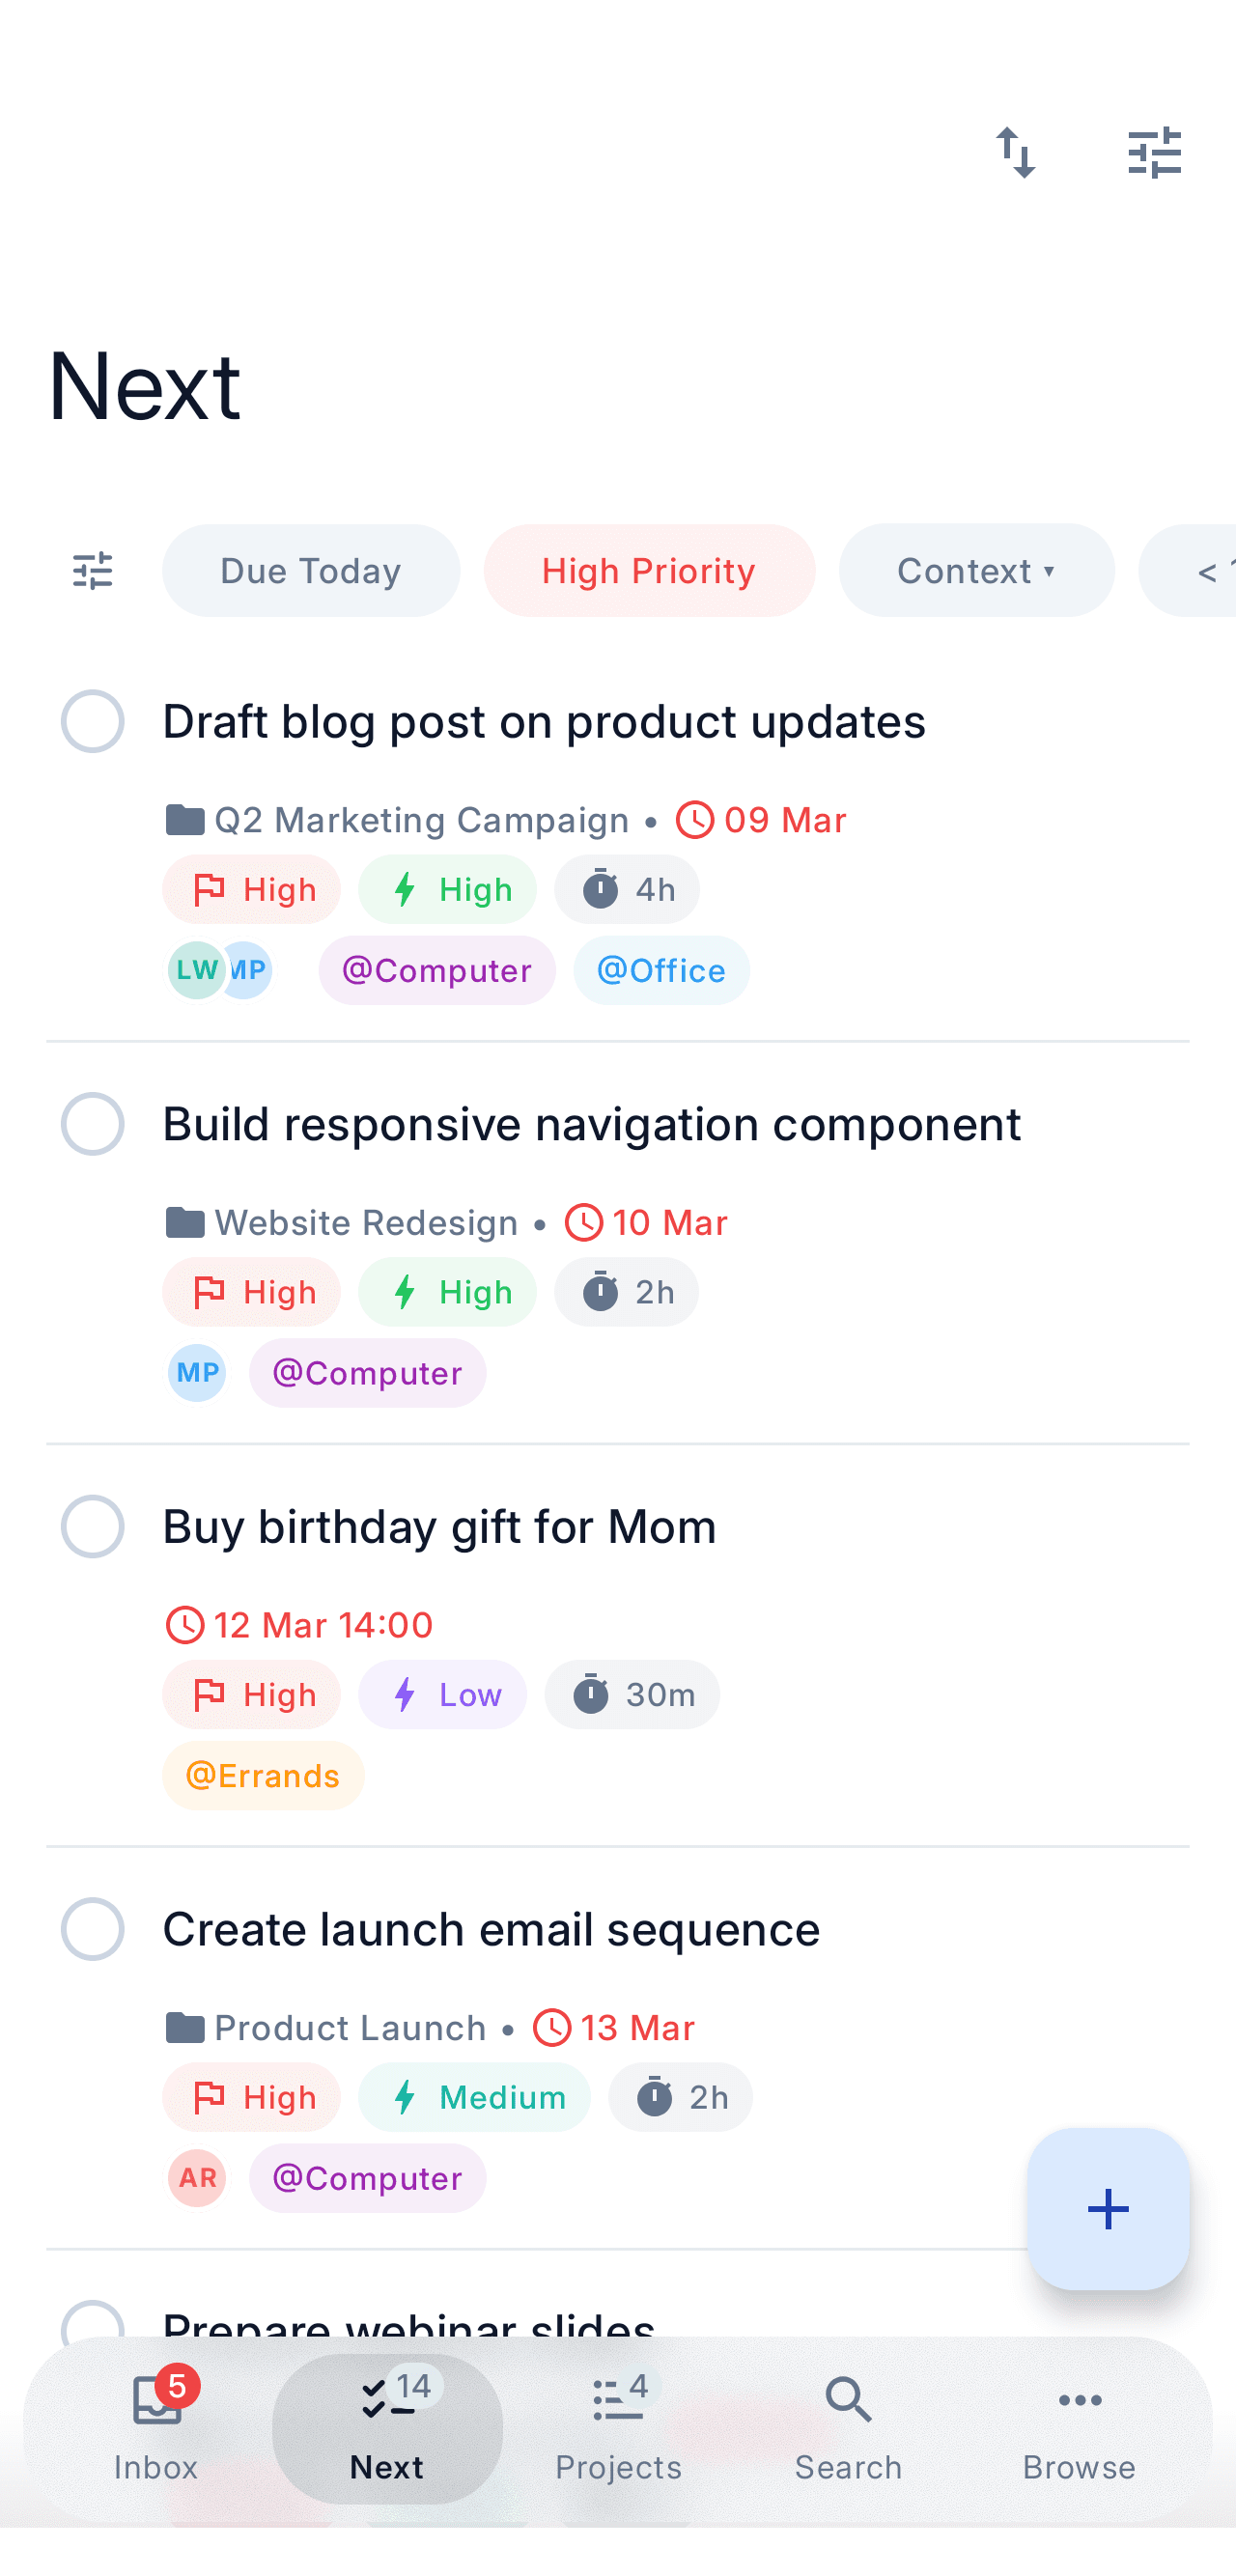
Task: Open the Inbox tab icon with badge 5
Action: (x=155, y=2400)
